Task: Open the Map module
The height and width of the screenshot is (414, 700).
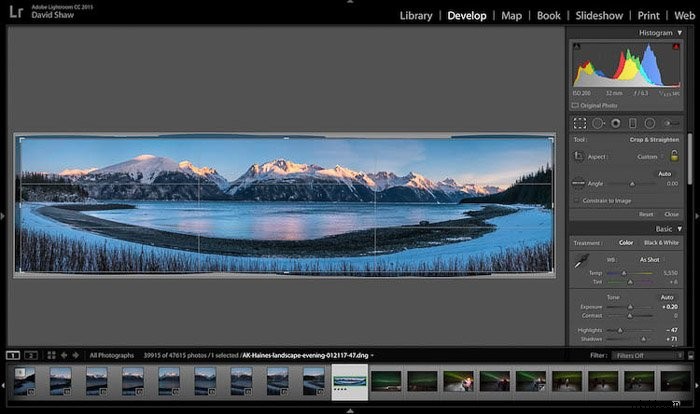Action: (512, 16)
